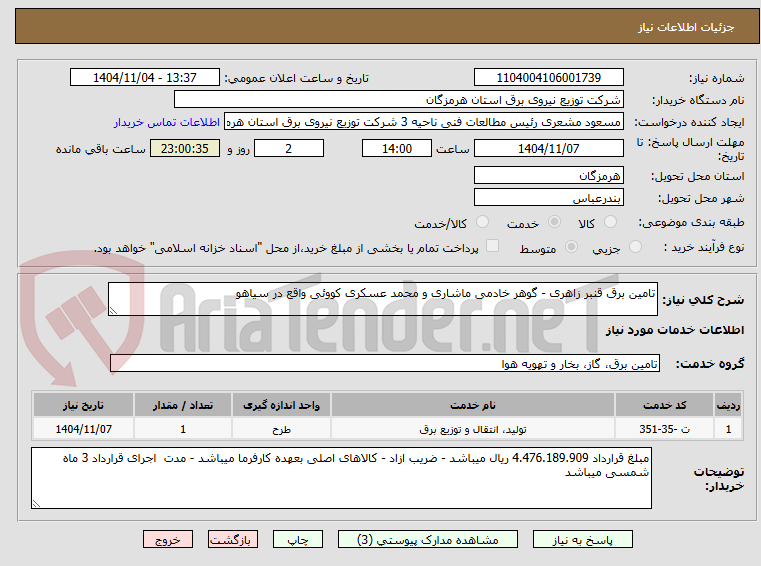Select the 'کالا/خدمت' radio button

point(482,222)
